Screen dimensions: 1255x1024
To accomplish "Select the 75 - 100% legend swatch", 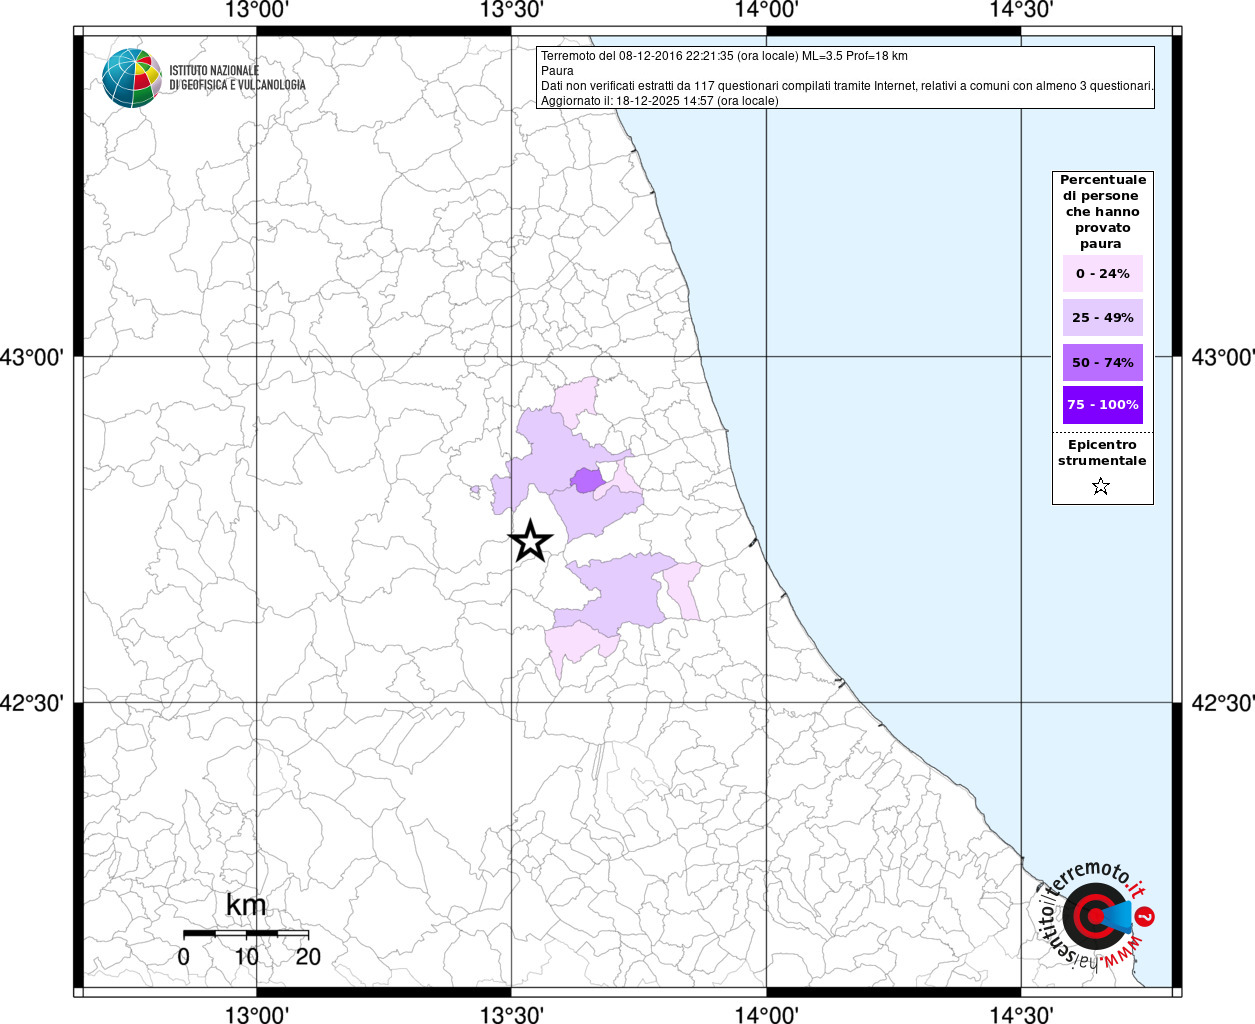I will tap(1102, 405).
